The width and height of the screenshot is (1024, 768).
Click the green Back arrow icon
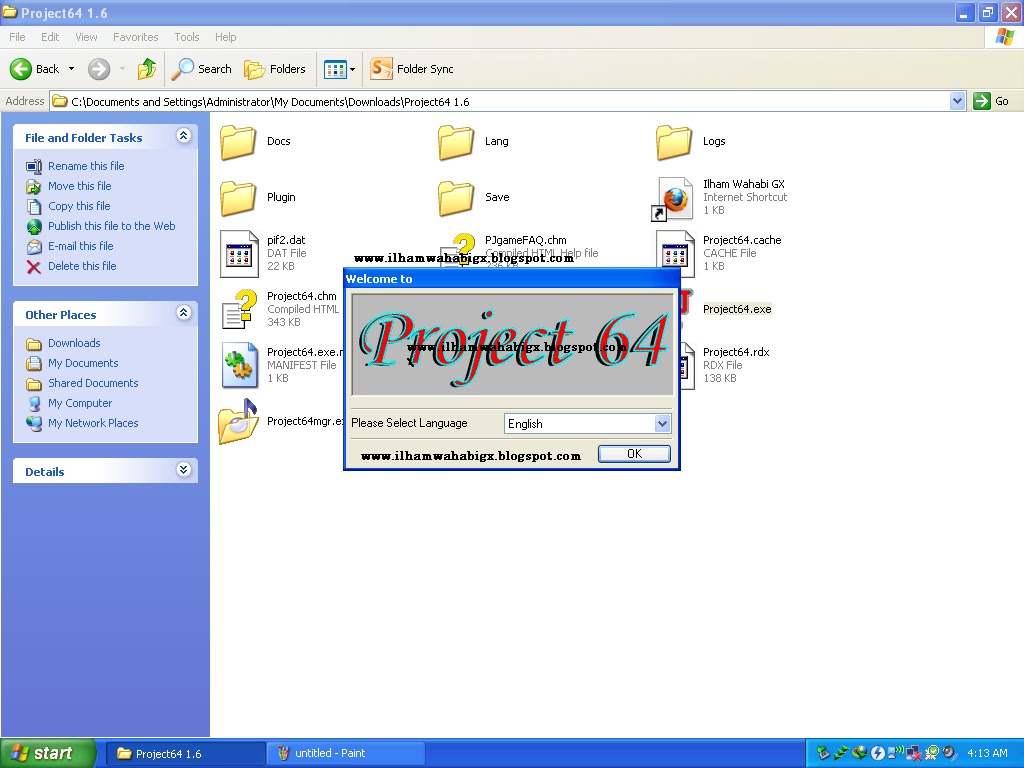(x=20, y=69)
